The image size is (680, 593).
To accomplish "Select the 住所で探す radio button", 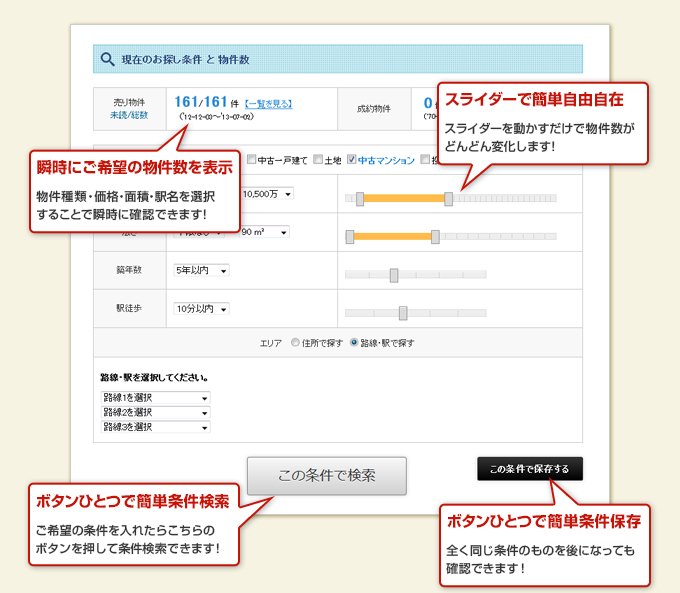I will click(x=295, y=342).
